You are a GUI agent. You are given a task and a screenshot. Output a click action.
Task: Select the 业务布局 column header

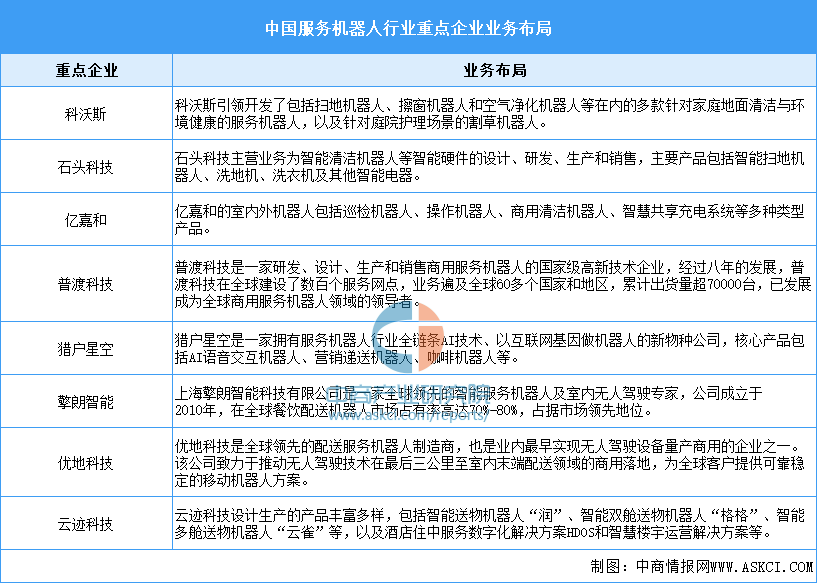(x=494, y=70)
